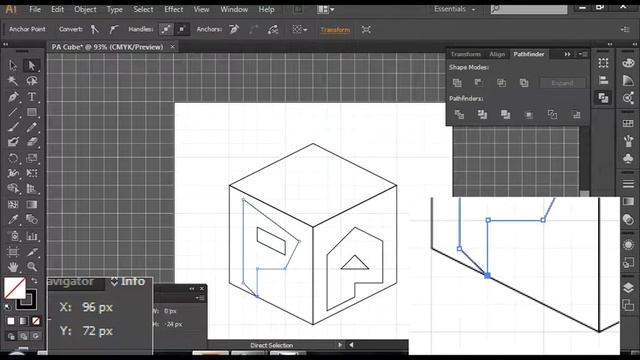Enable hide handles for multiple anchor points
The image size is (640, 360).
click(182, 29)
